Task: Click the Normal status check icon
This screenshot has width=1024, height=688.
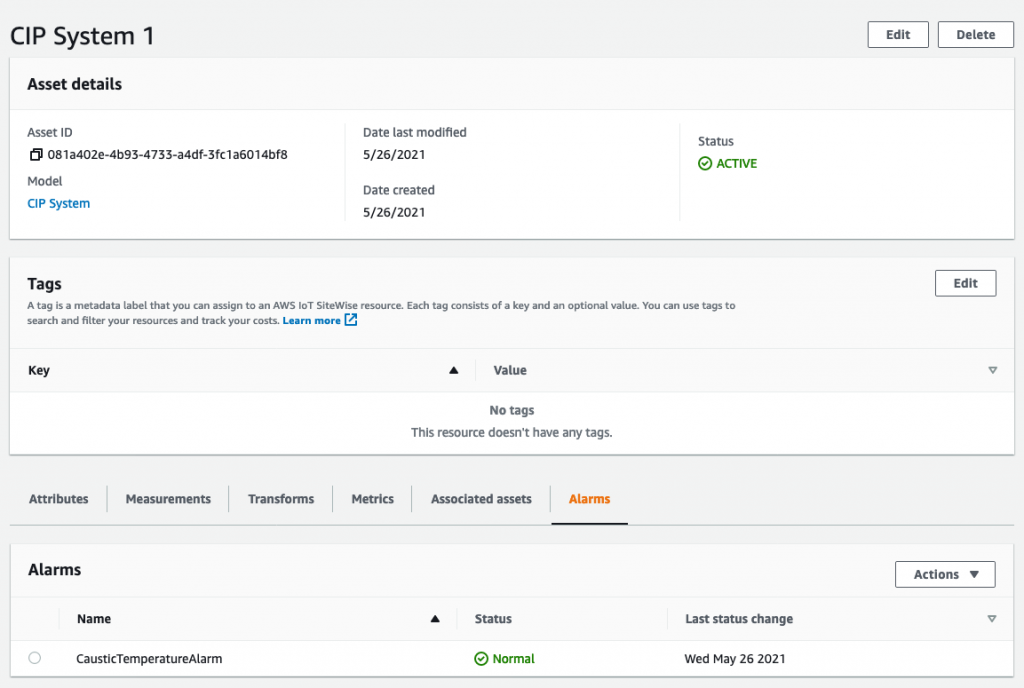Action: pyautogui.click(x=481, y=659)
